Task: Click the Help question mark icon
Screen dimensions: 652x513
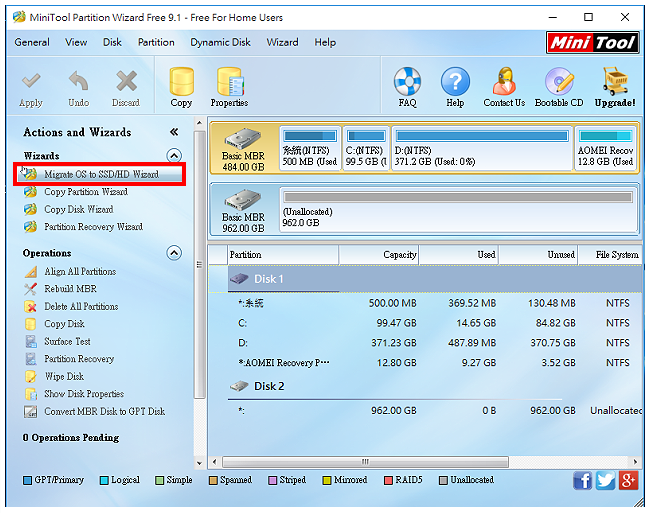Action: [x=455, y=81]
